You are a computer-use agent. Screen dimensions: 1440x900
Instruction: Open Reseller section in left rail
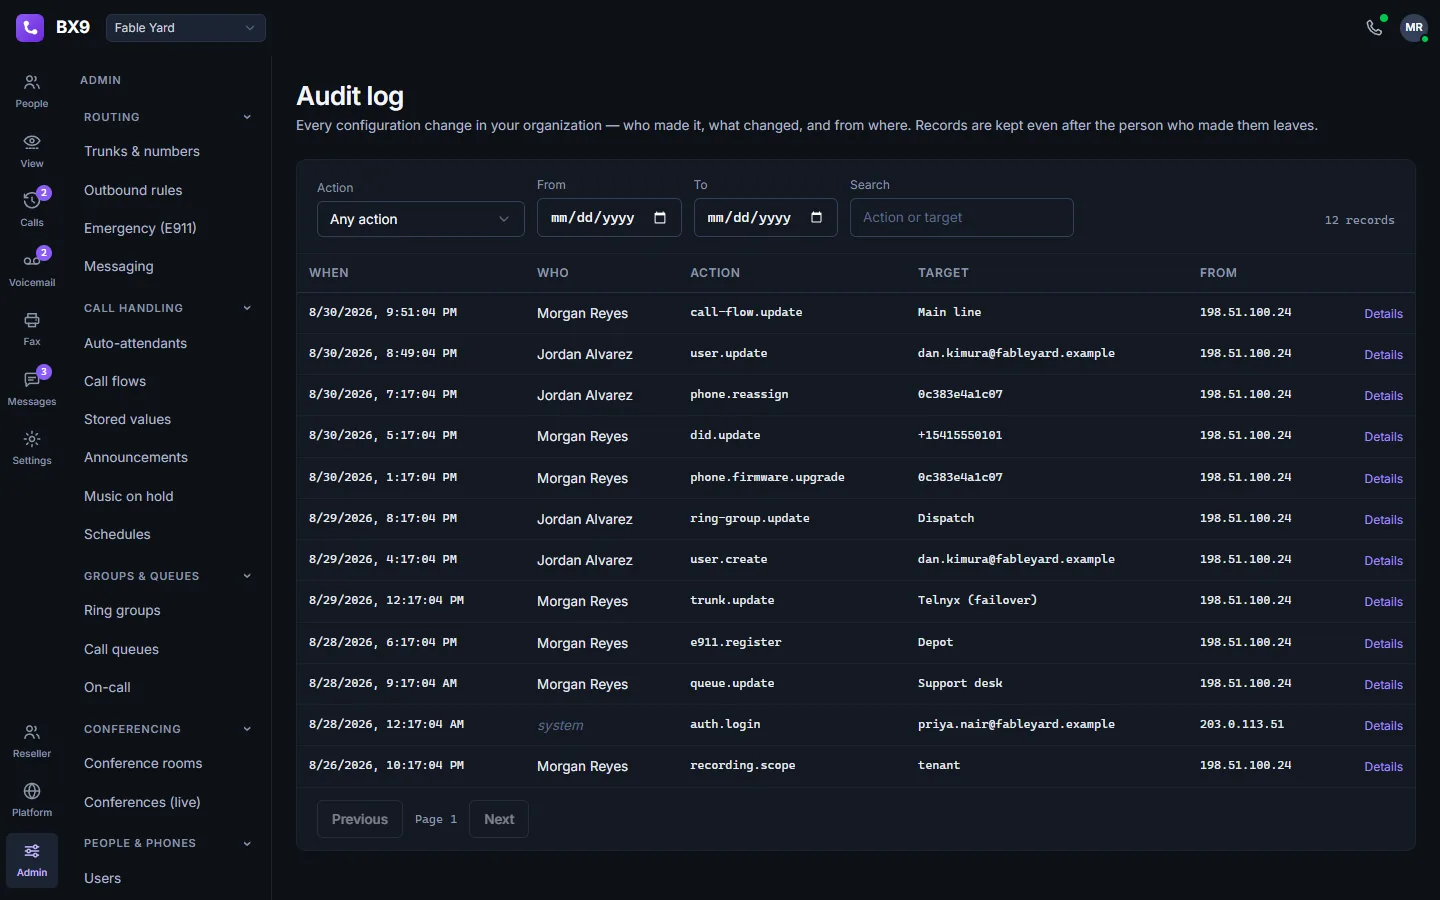pyautogui.click(x=32, y=741)
